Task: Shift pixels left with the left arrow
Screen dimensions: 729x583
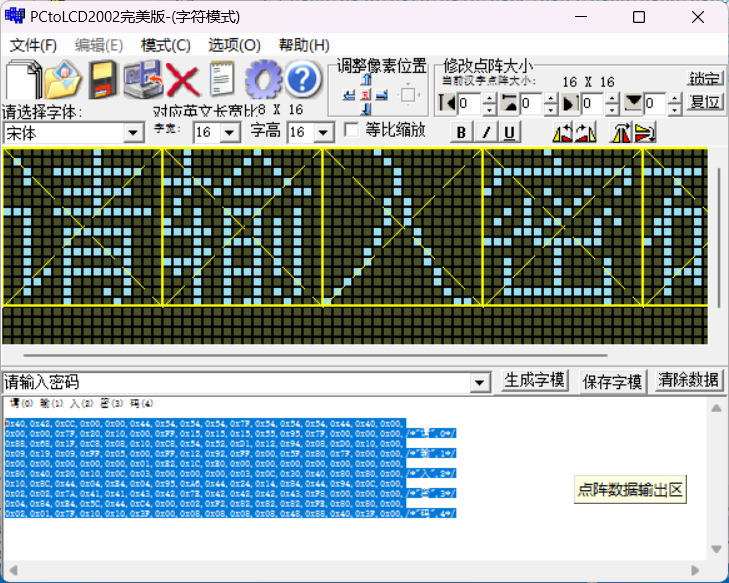Action: click(349, 95)
